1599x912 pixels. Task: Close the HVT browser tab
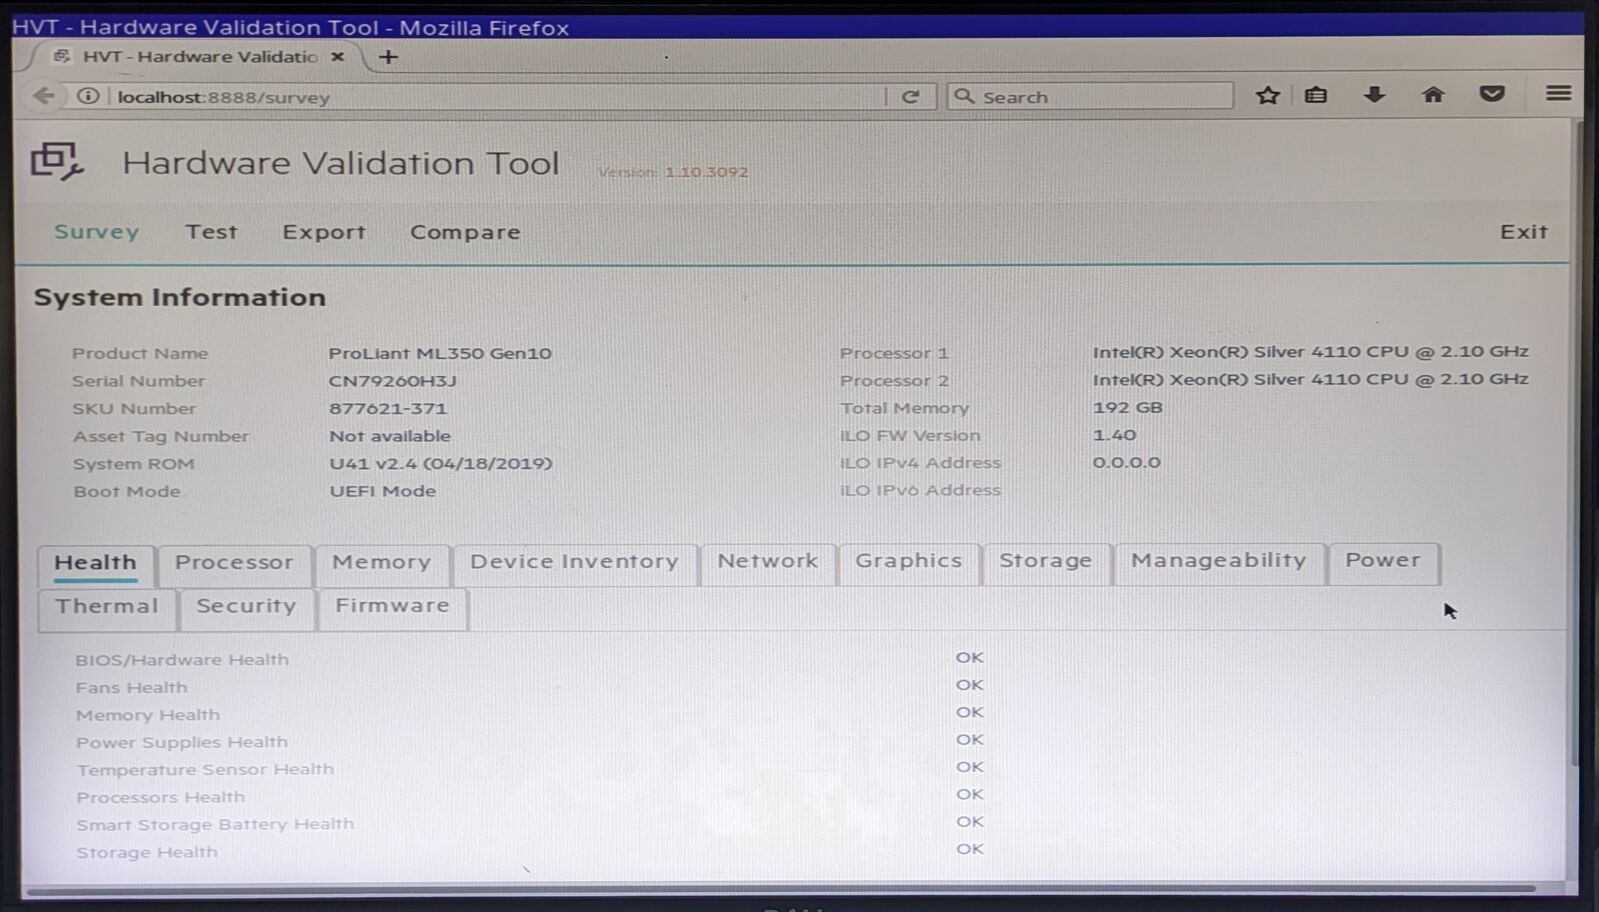pos(338,57)
